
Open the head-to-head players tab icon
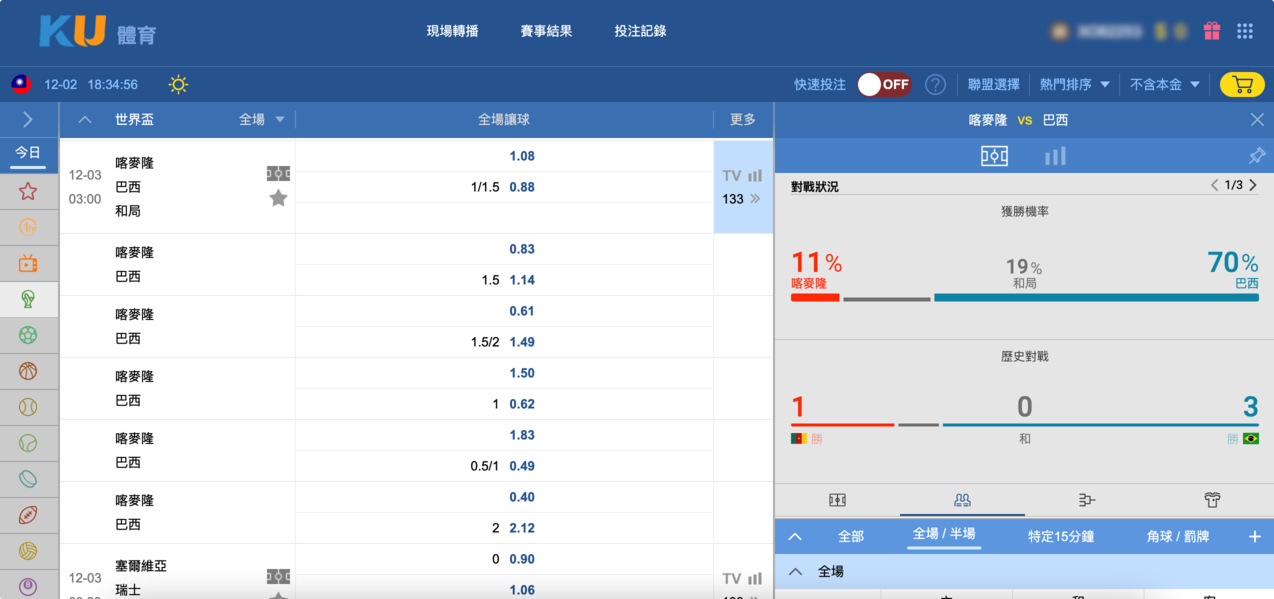click(962, 500)
